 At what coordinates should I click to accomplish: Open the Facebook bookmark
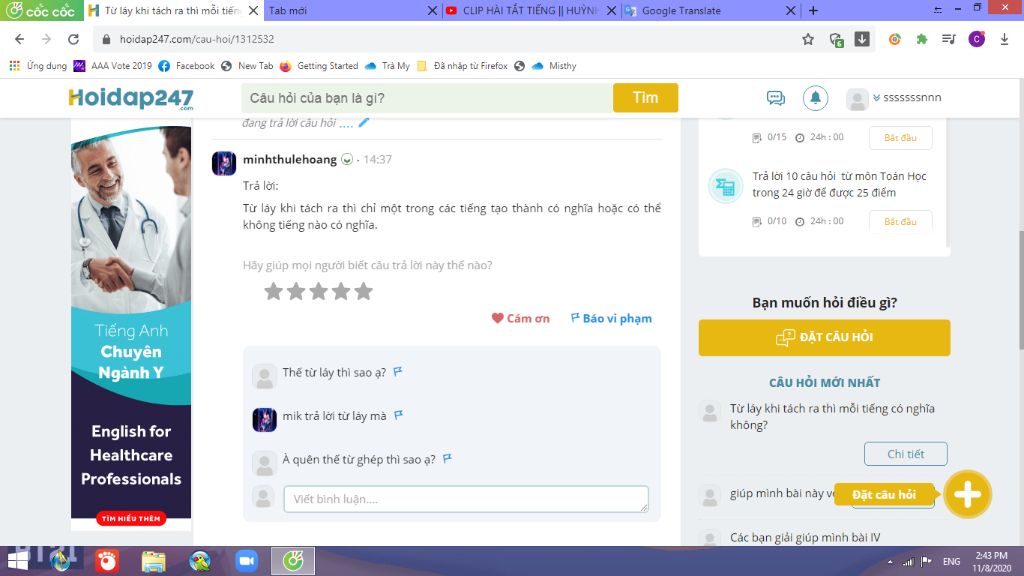pyautogui.click(x=187, y=66)
